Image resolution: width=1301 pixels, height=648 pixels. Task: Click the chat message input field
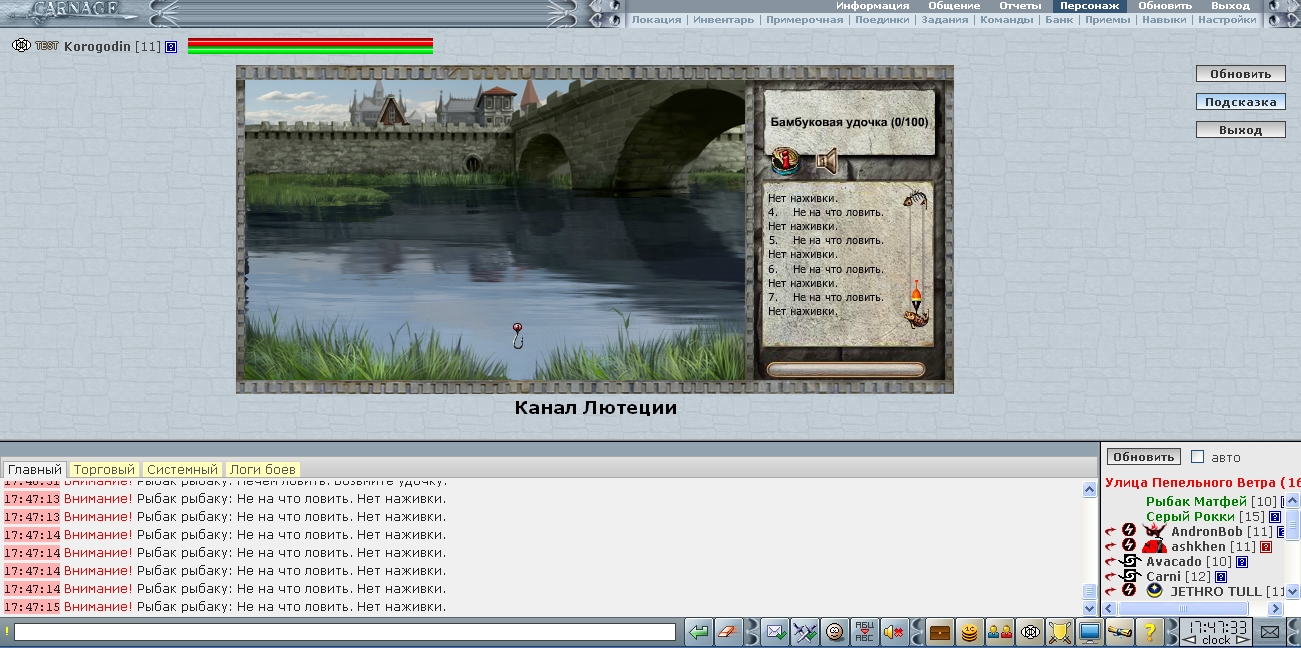(345, 632)
